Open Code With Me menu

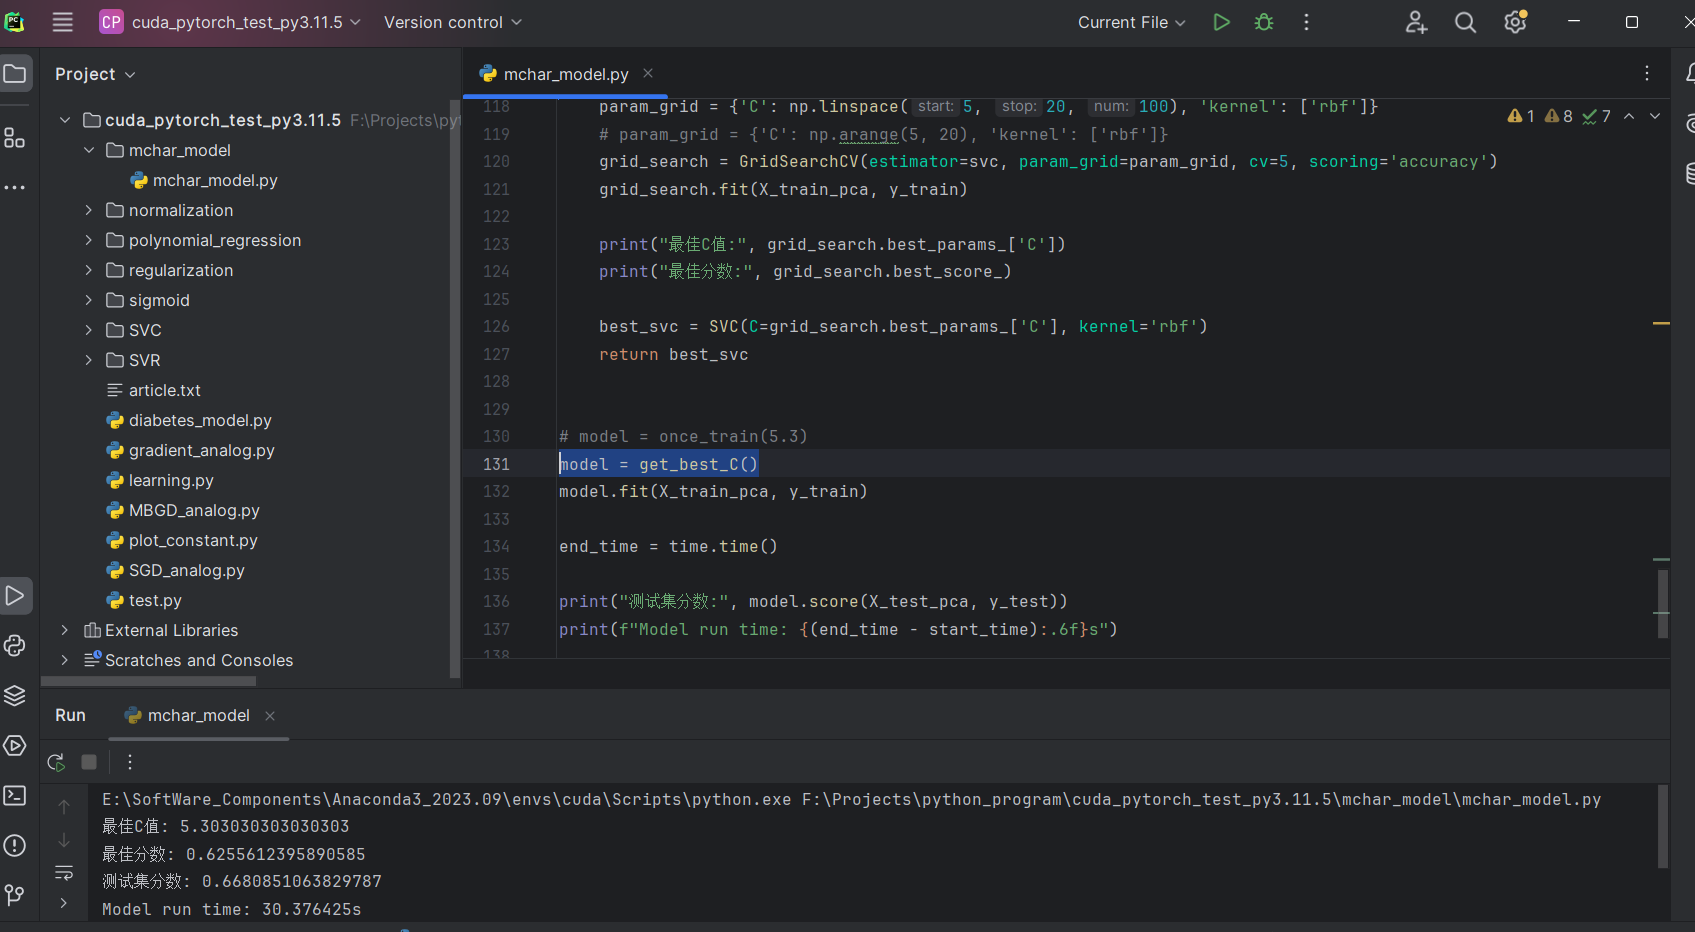[x=1416, y=22]
